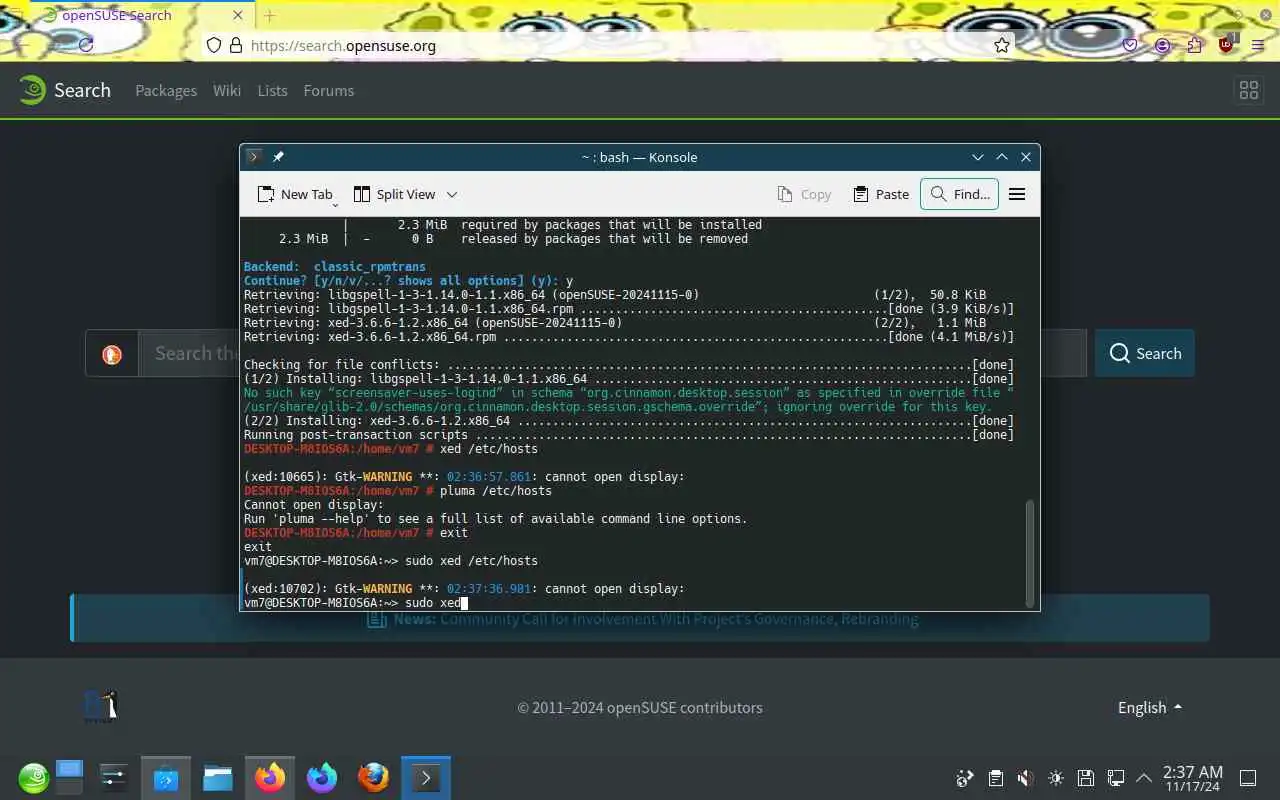Click the footer '© 2011–2024 openSUSE contributors' text
The image size is (1280, 800).
[x=640, y=707]
